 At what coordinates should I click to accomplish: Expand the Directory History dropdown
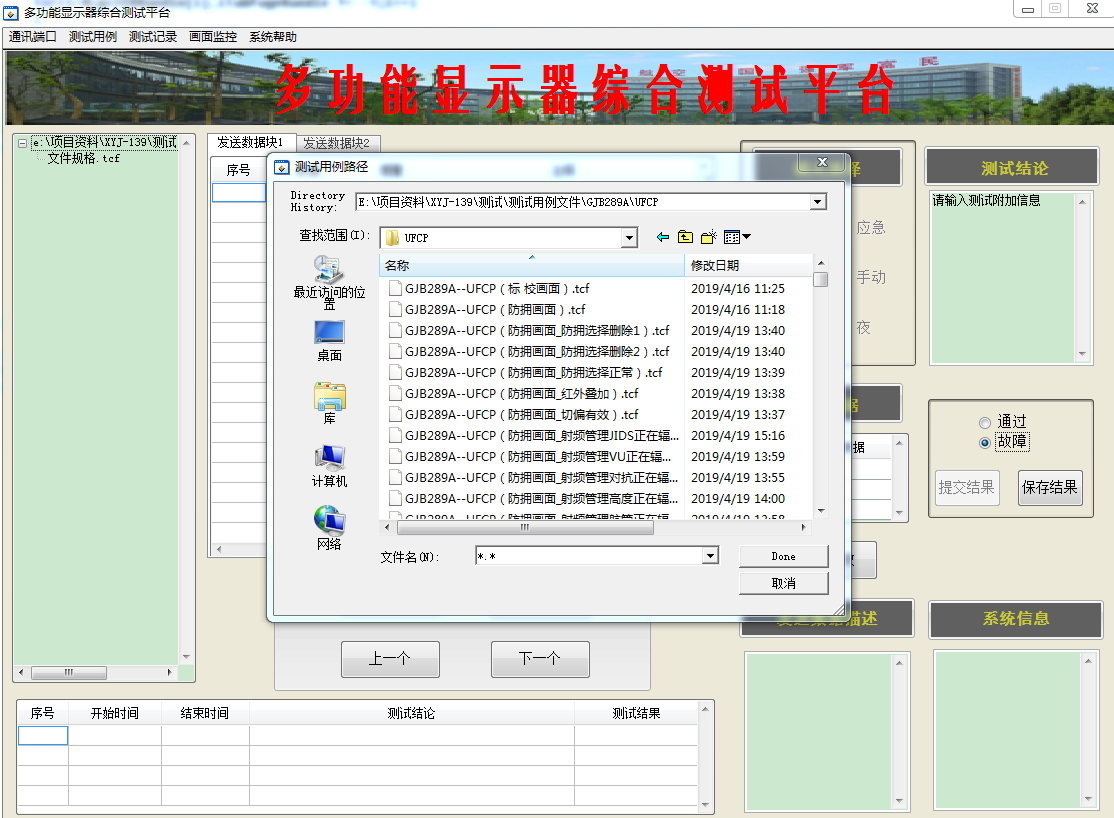tap(818, 203)
